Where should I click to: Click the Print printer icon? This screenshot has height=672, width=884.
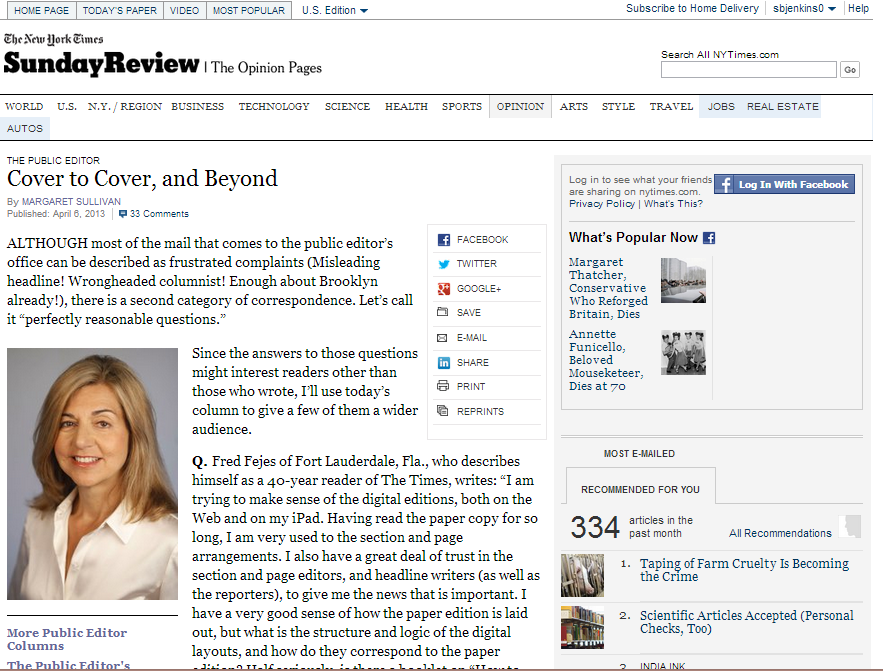tap(443, 386)
